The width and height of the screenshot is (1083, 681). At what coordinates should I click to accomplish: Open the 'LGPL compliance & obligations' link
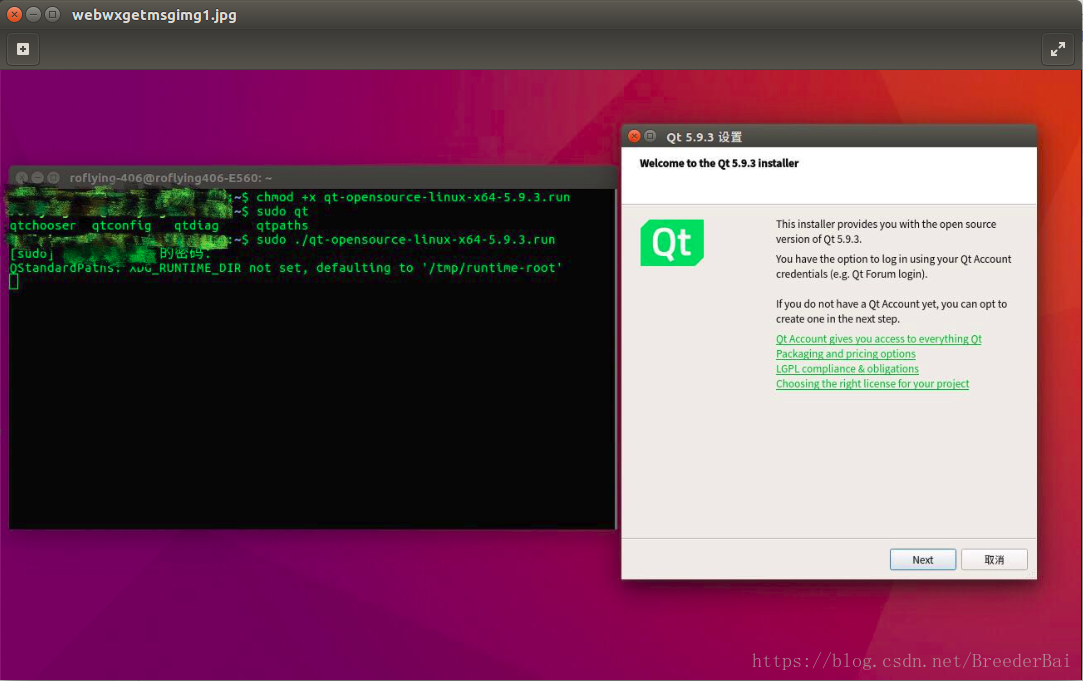click(x=847, y=369)
